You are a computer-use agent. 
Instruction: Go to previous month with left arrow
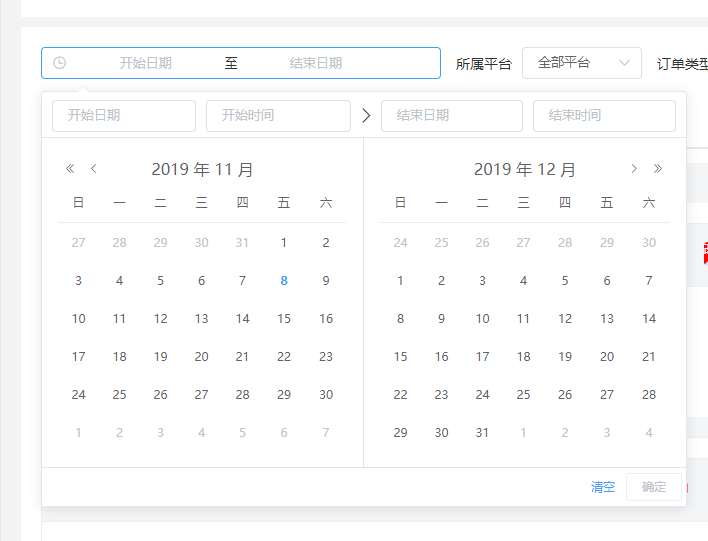(x=94, y=169)
